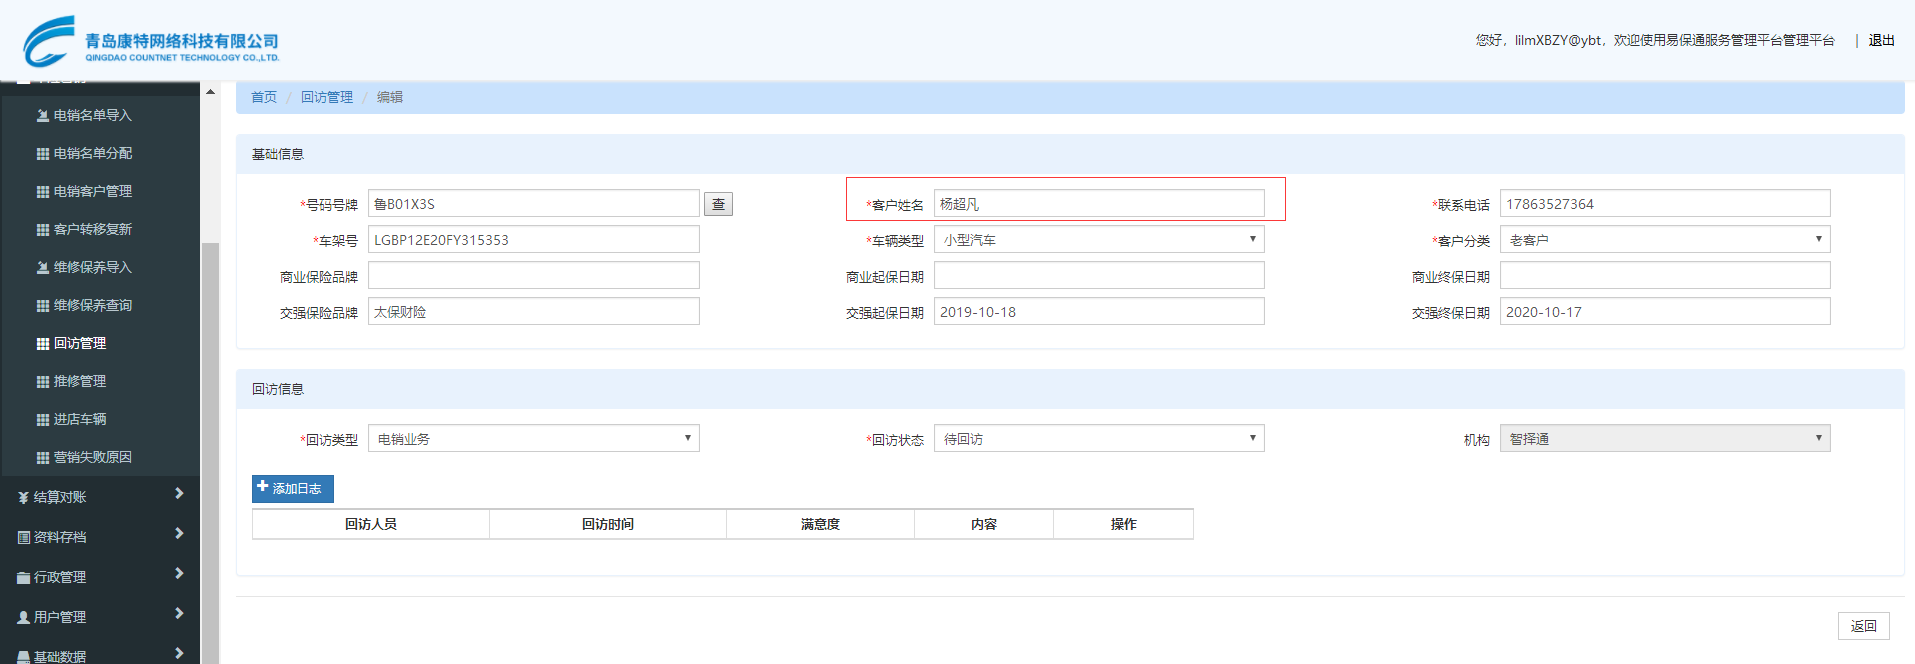Image resolution: width=1915 pixels, height=664 pixels.
Task: Open the 客户分类 dropdown
Action: (x=1665, y=239)
